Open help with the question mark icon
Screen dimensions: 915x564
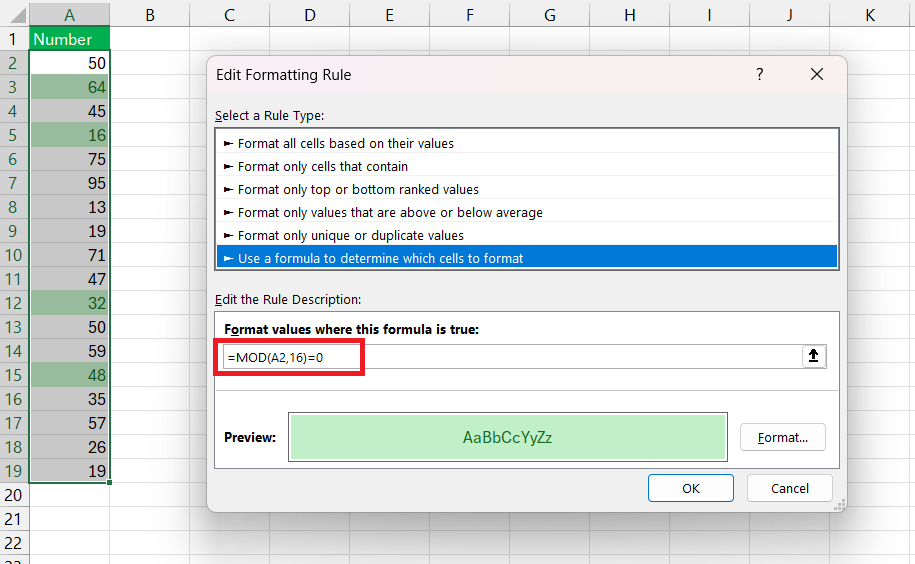click(759, 74)
